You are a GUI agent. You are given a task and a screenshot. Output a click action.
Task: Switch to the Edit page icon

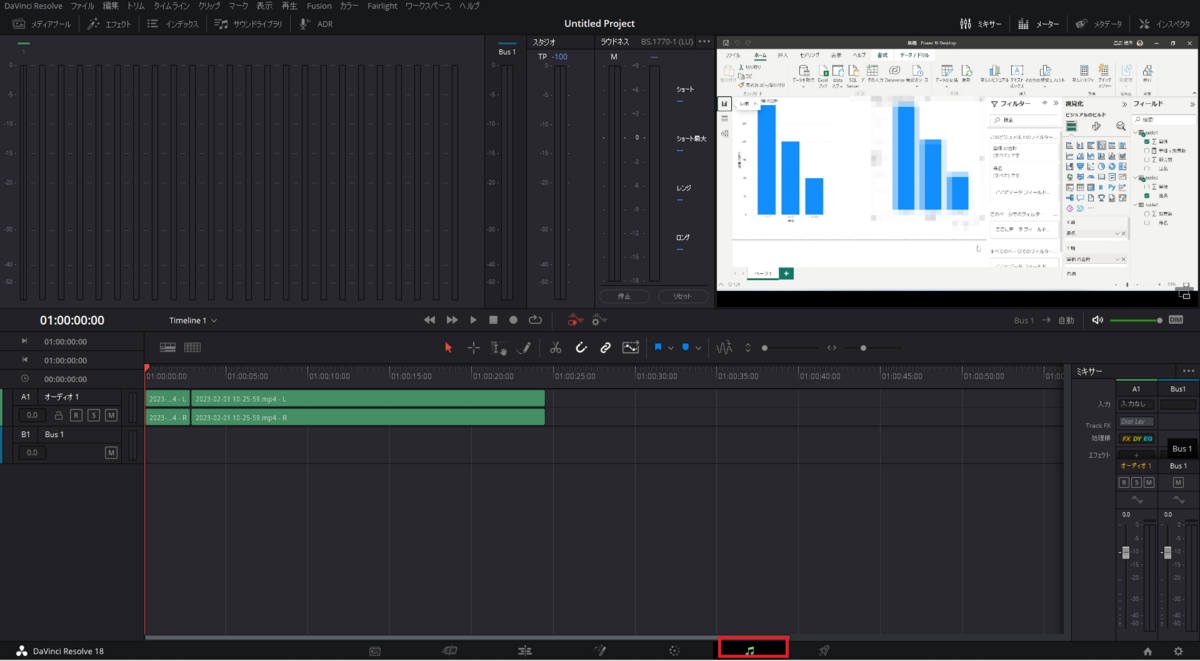(x=525, y=650)
